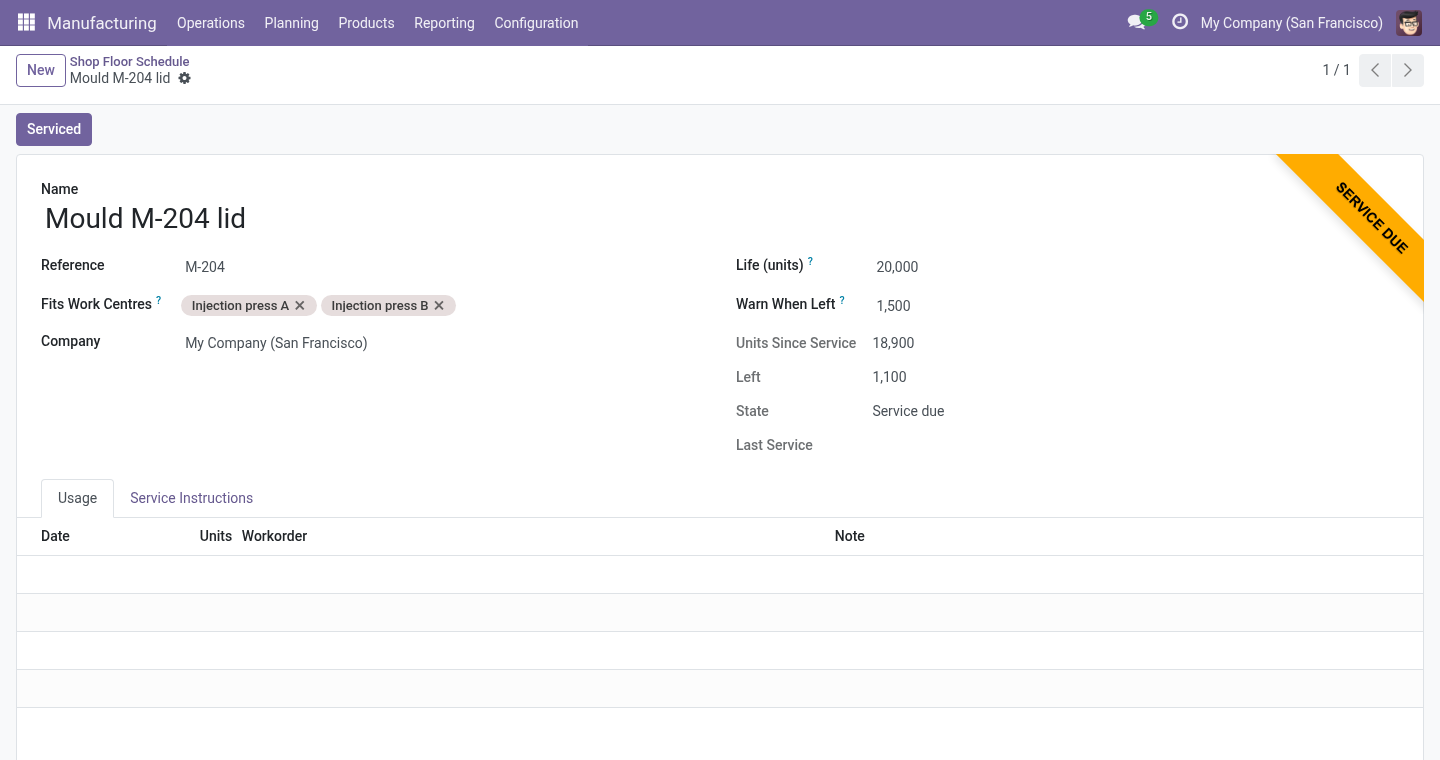The image size is (1440, 760).
Task: Show help tooltip for Fits Work Centres
Action: pyautogui.click(x=158, y=300)
